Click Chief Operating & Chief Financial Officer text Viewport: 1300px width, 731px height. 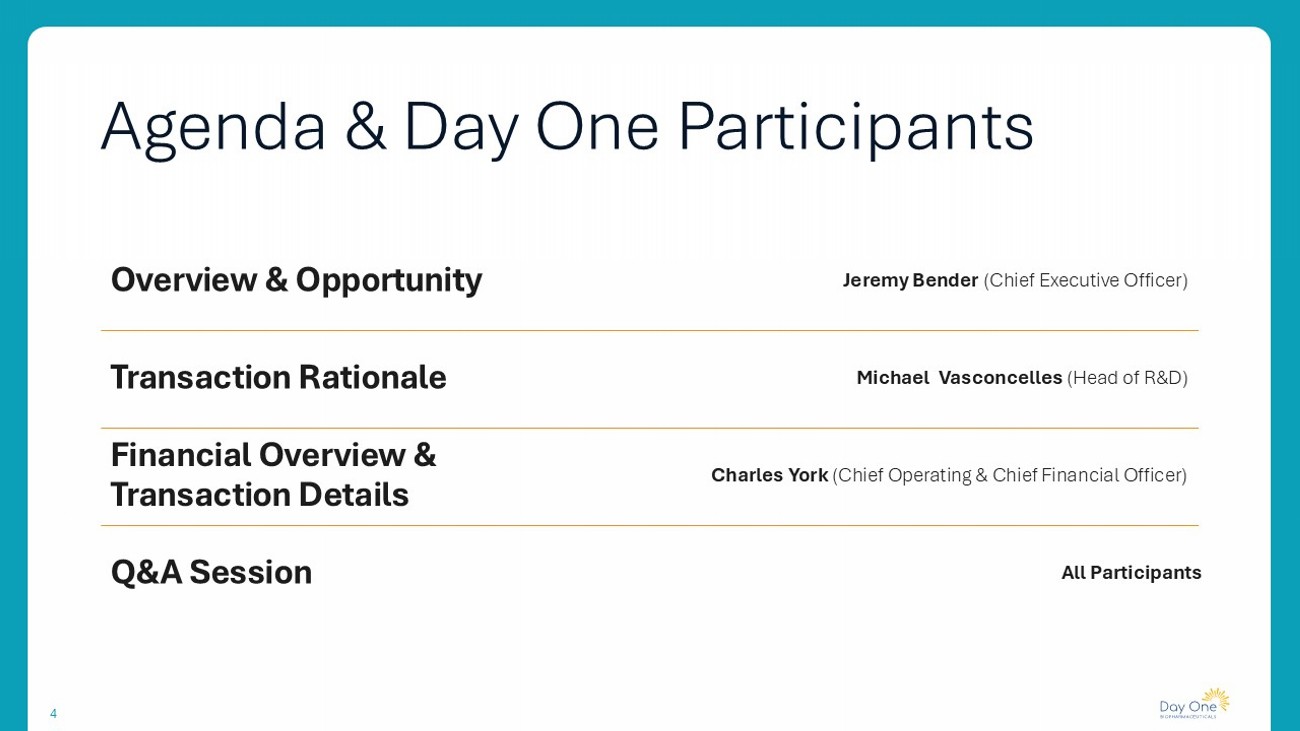click(1010, 475)
